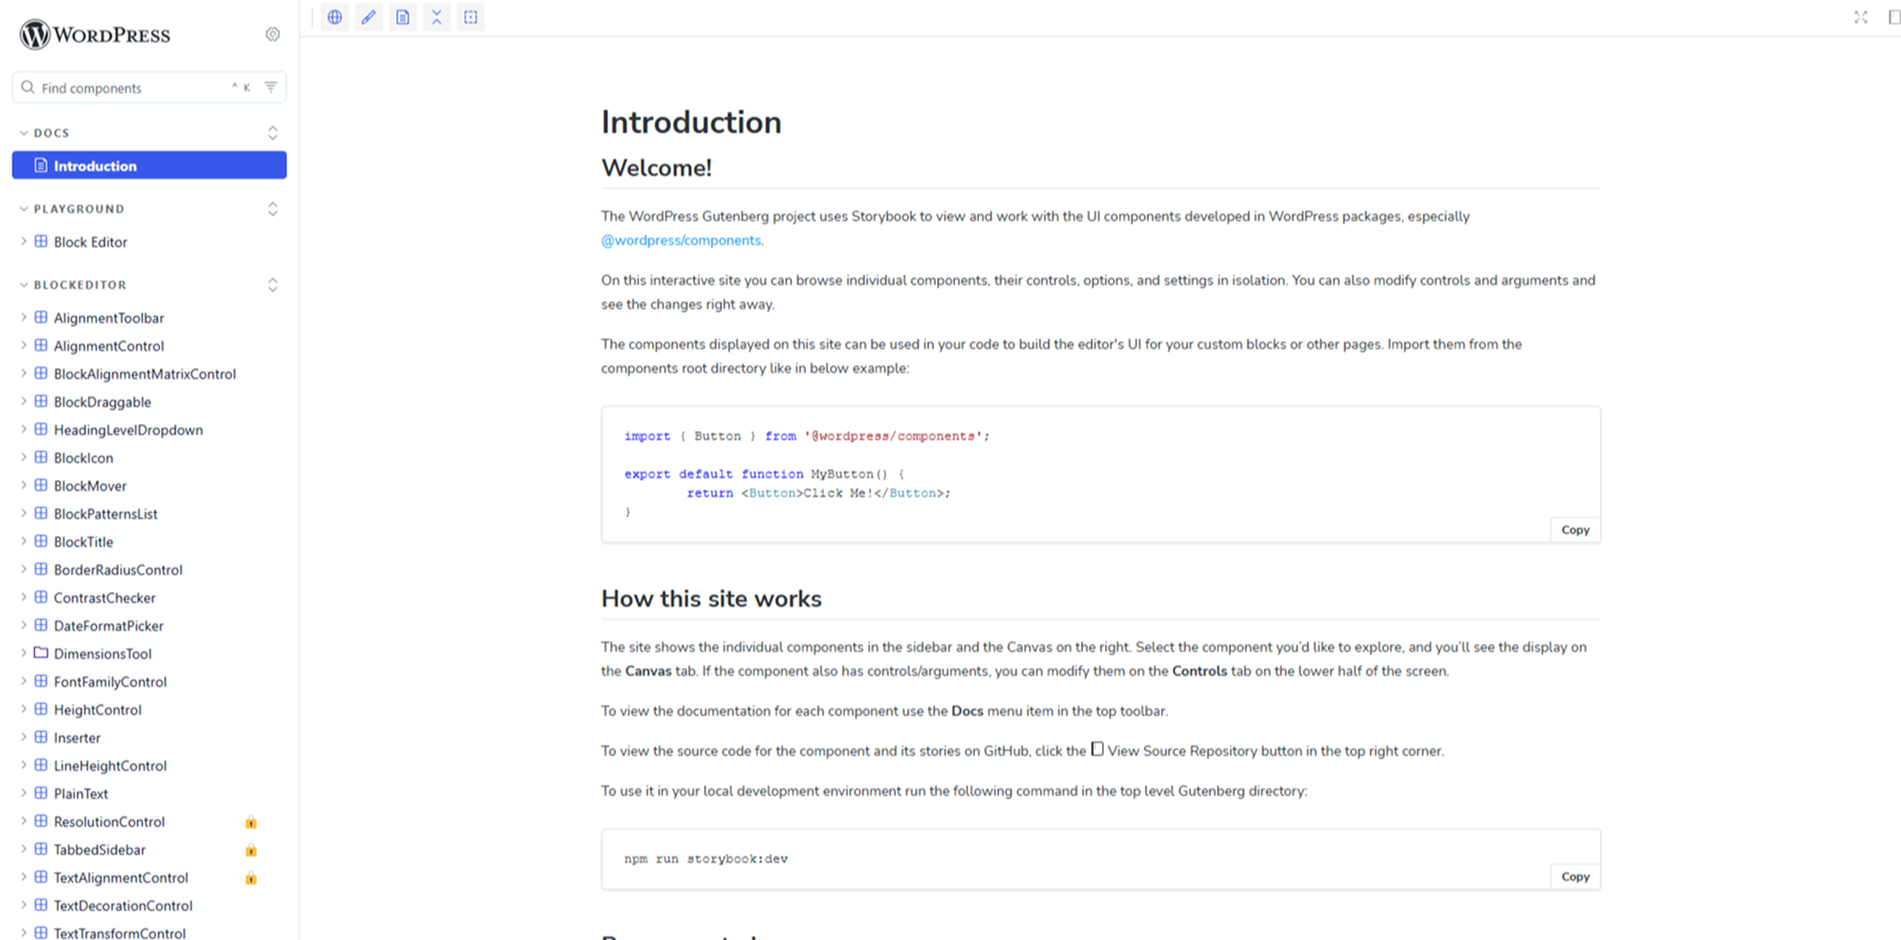
Task: Follow the @wordpress/components link
Action: coord(681,240)
